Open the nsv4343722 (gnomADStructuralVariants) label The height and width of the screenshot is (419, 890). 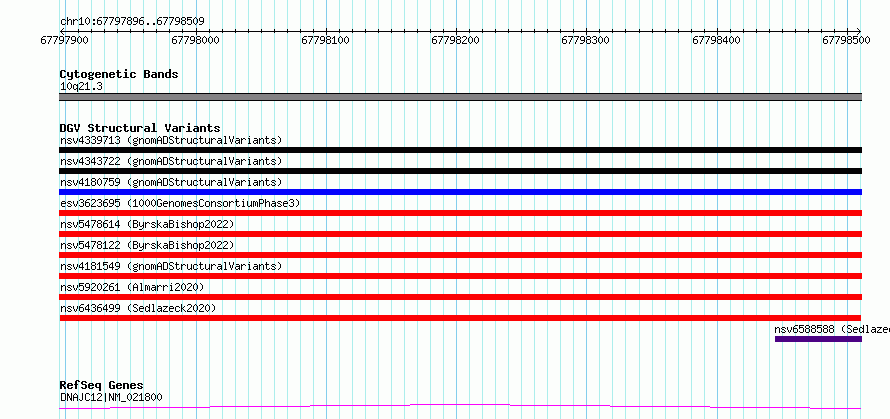pyautogui.click(x=171, y=161)
